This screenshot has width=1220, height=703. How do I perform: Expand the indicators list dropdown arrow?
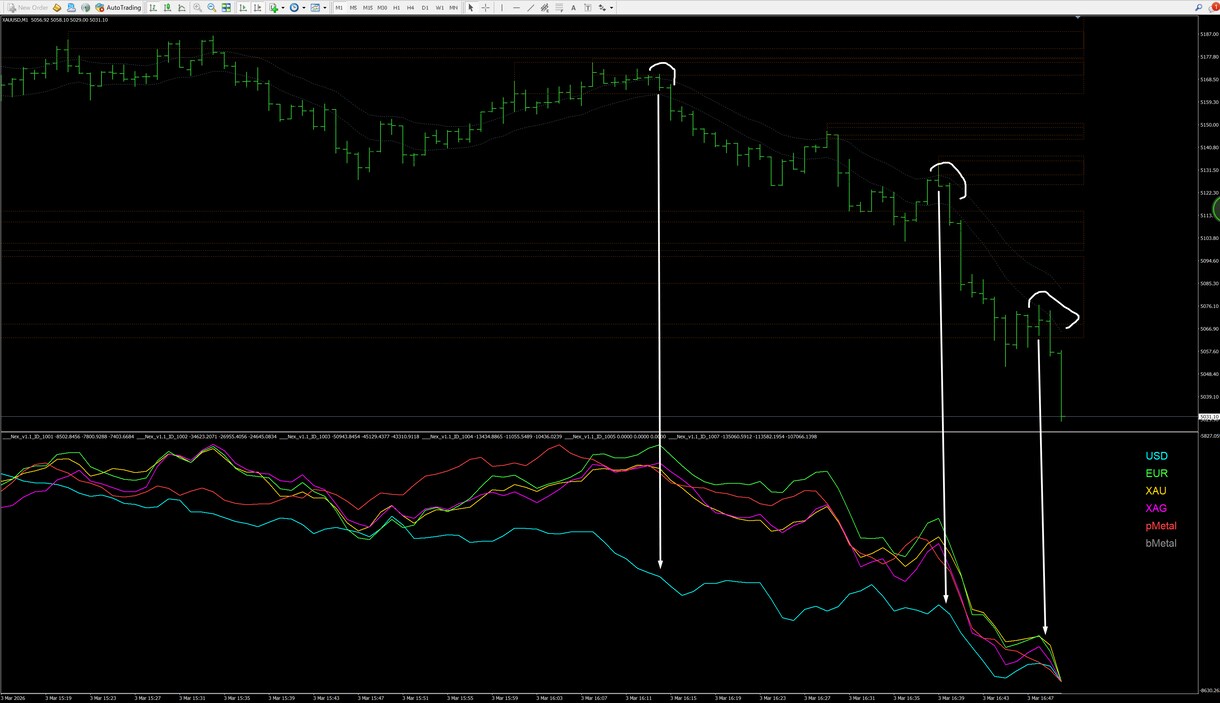pos(283,7)
